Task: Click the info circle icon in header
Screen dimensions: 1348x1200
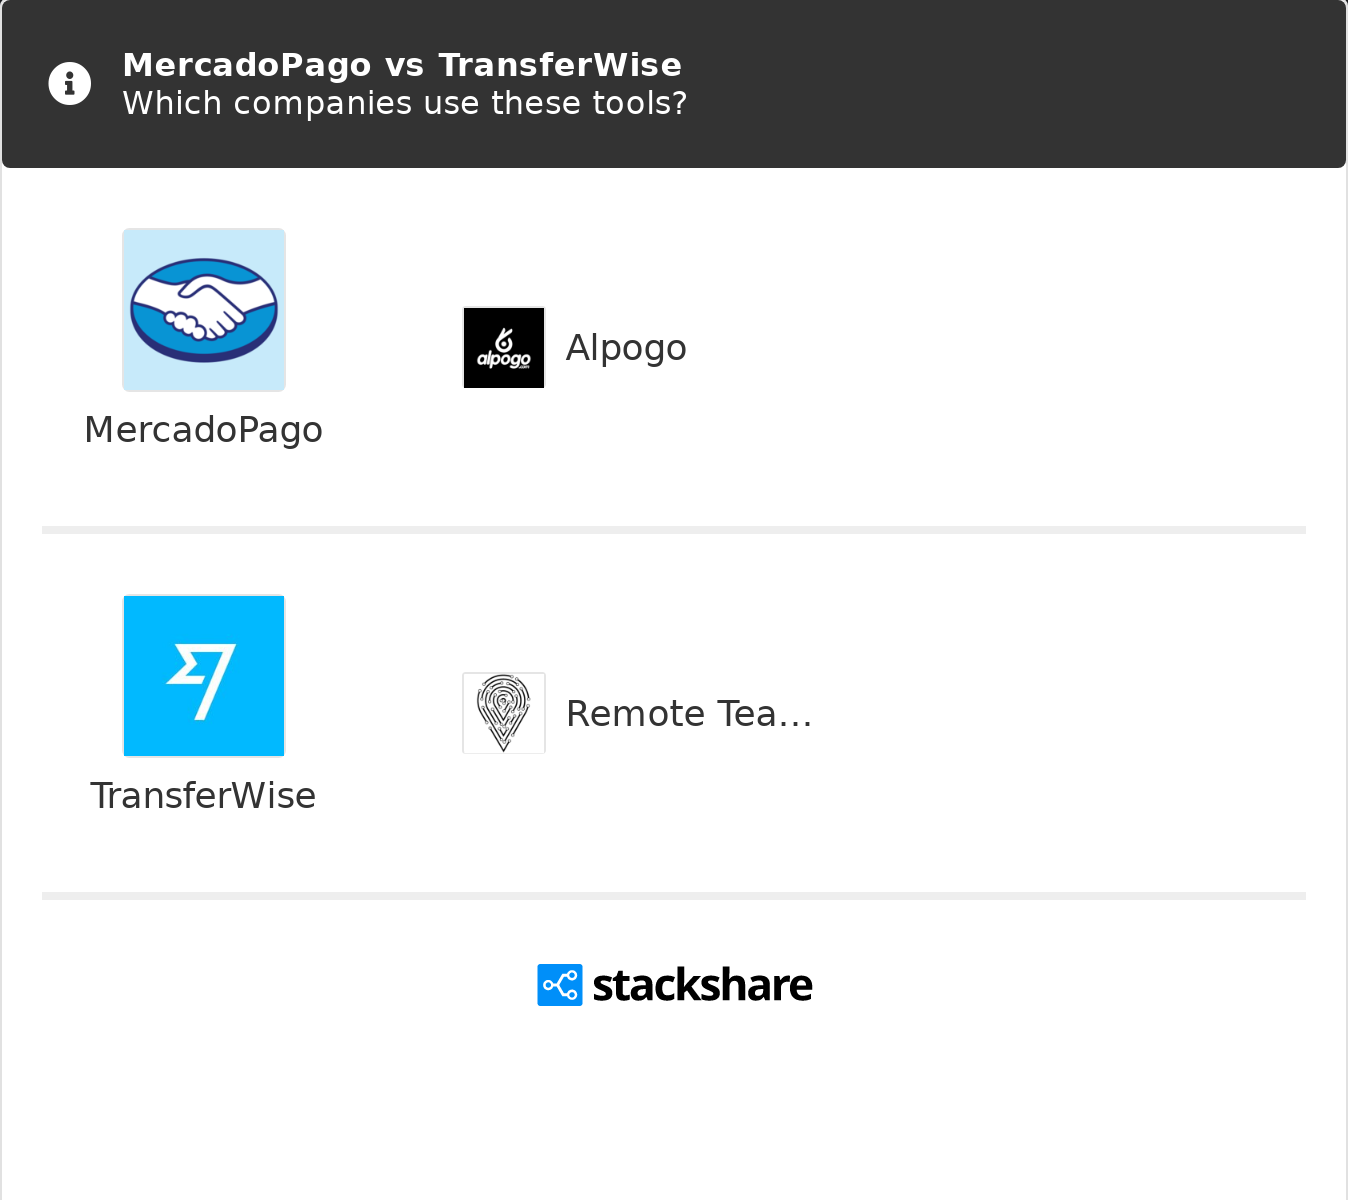Action: pyautogui.click(x=70, y=84)
